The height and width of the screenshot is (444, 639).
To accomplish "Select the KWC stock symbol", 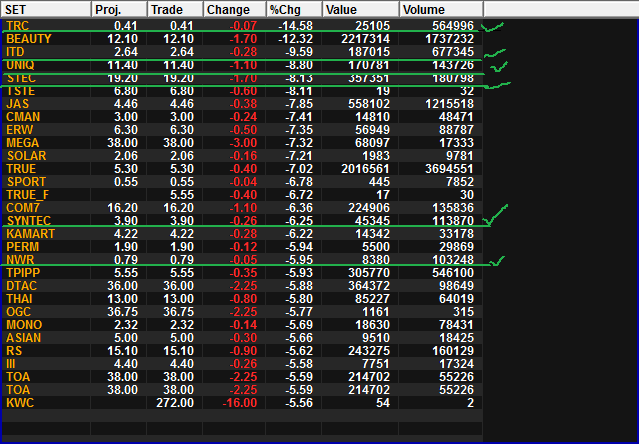I will point(20,404).
